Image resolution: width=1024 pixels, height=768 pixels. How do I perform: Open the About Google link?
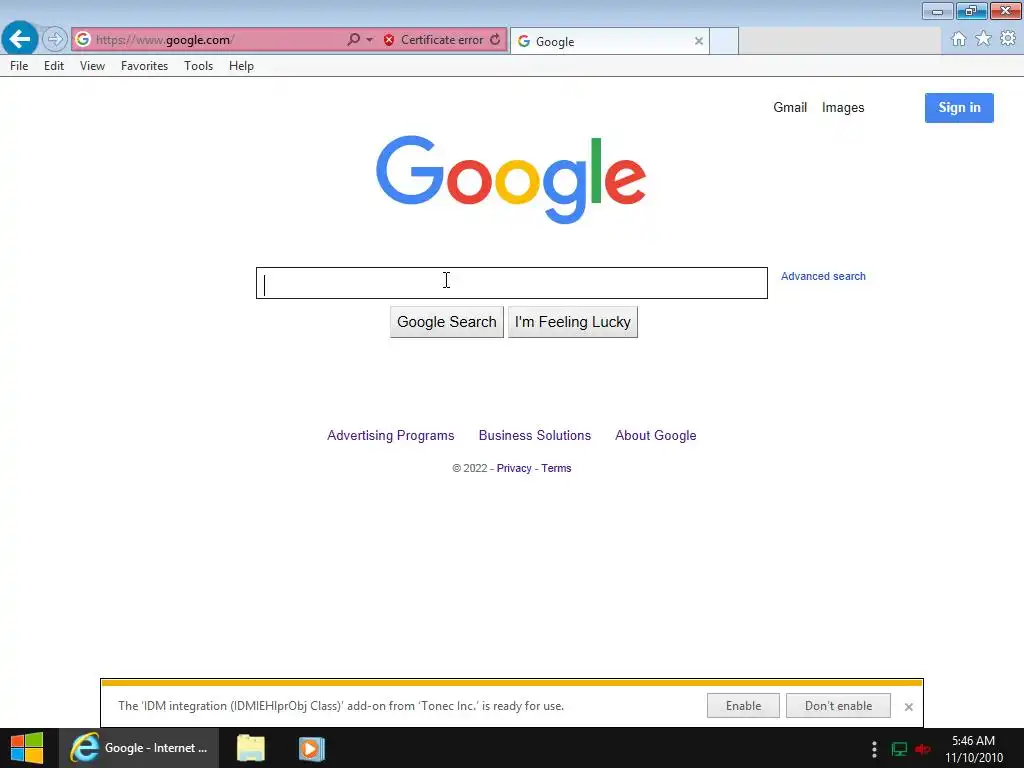click(x=656, y=436)
